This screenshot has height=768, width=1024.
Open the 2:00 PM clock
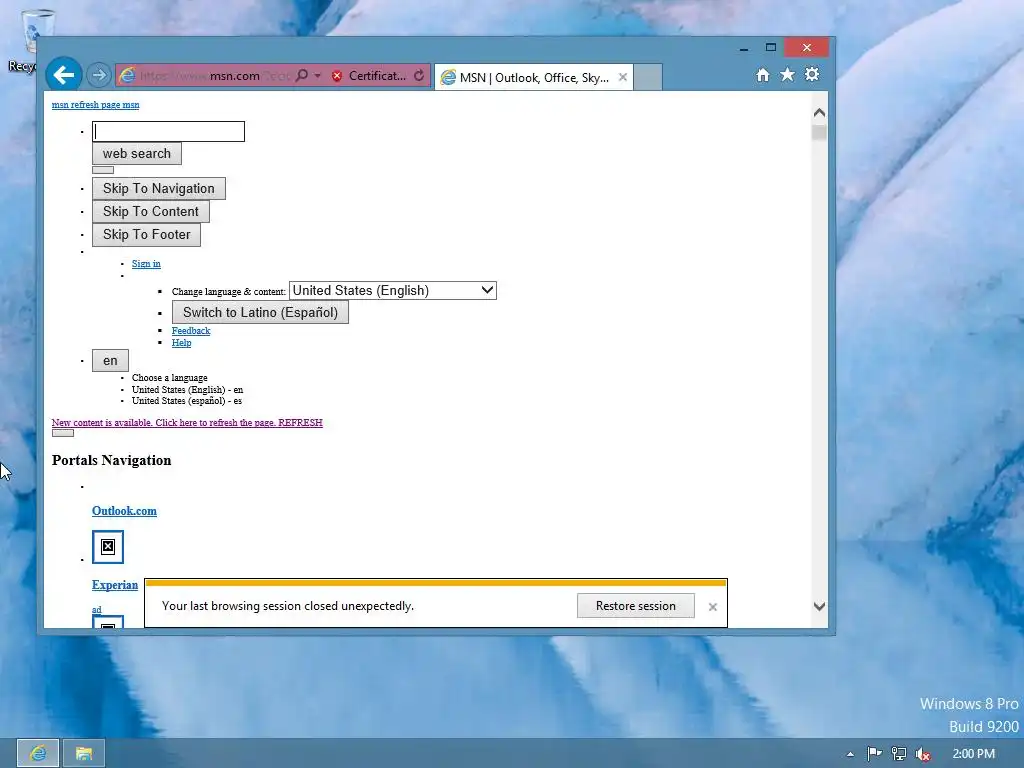point(973,754)
